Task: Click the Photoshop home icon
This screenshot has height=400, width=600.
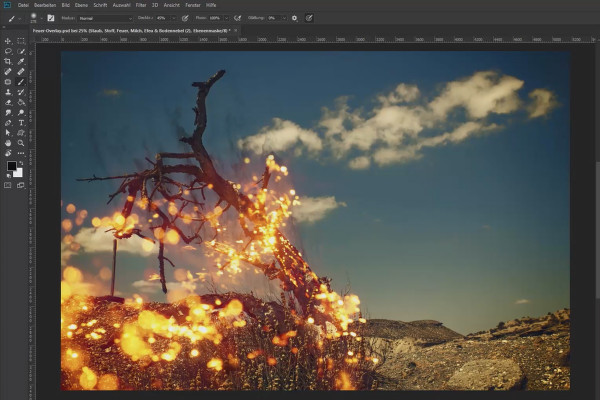Action: 7,5
